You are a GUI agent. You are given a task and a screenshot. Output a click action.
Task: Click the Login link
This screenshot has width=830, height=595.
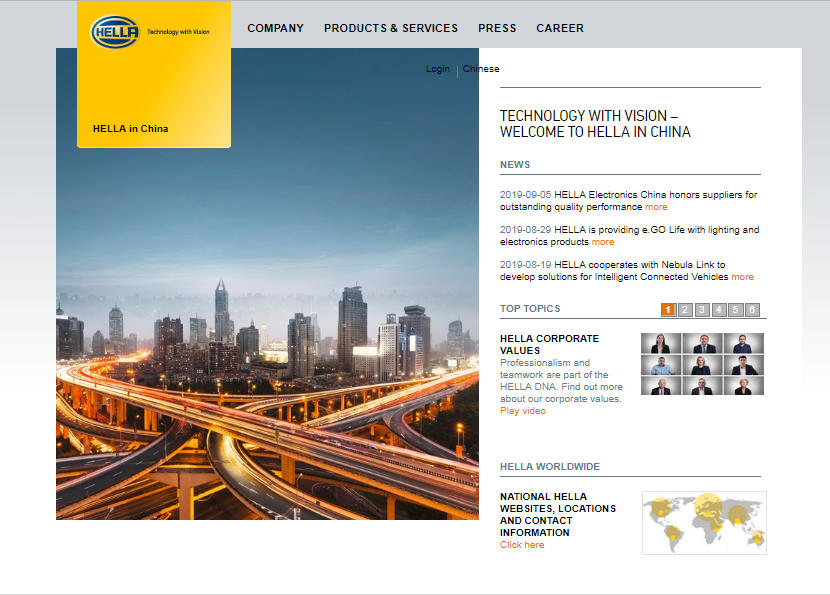[x=438, y=69]
